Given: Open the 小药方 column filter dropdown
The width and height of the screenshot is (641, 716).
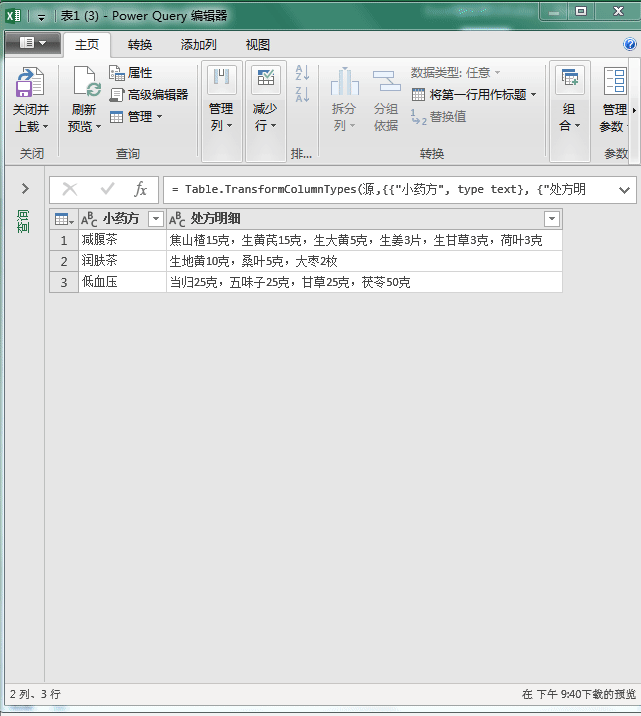Looking at the screenshot, I should click(156, 219).
